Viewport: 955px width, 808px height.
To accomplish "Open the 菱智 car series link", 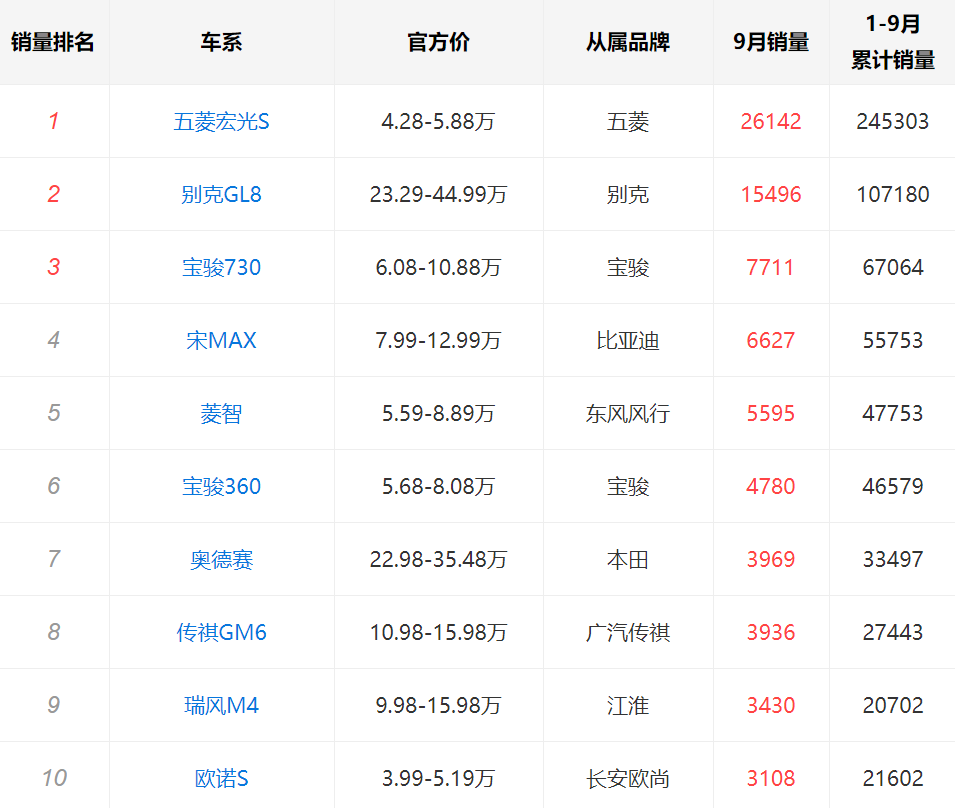I will click(x=221, y=413).
